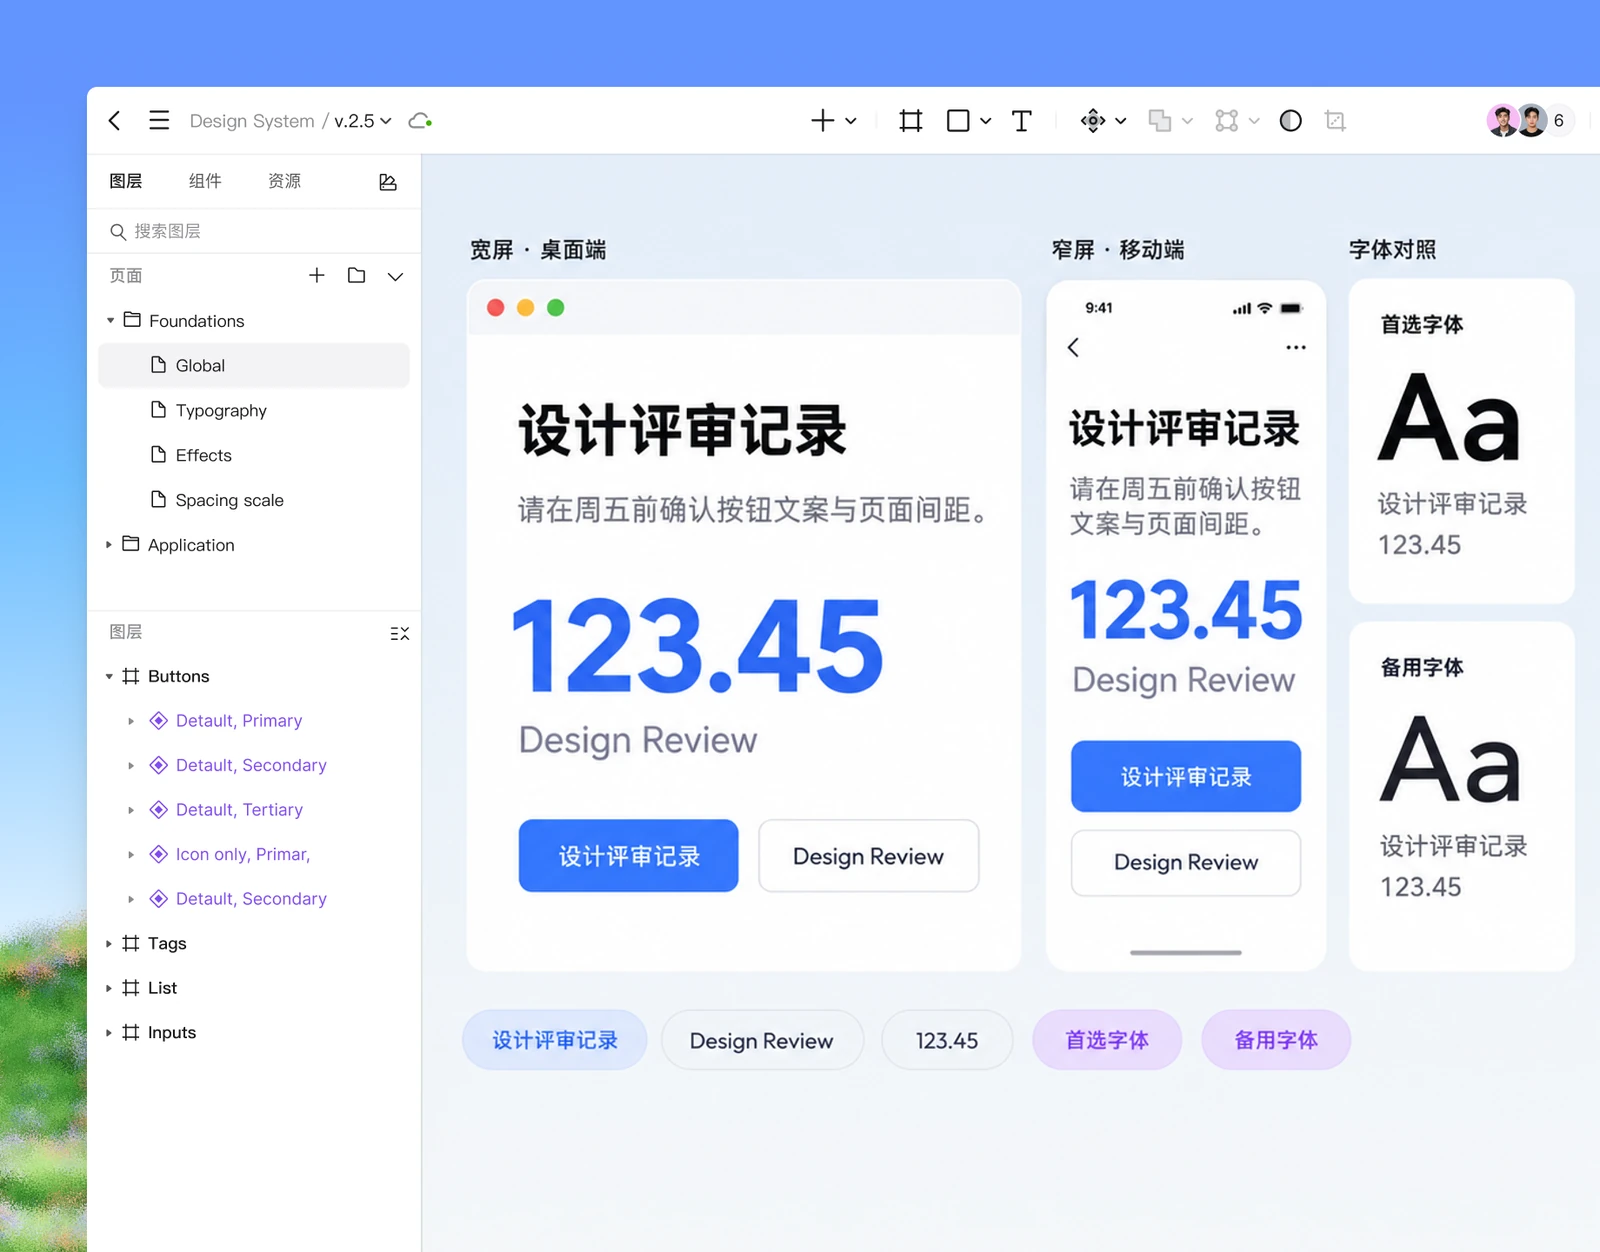Viewport: 1600px width, 1252px height.
Task: Open the hamburger main menu
Action: click(159, 121)
